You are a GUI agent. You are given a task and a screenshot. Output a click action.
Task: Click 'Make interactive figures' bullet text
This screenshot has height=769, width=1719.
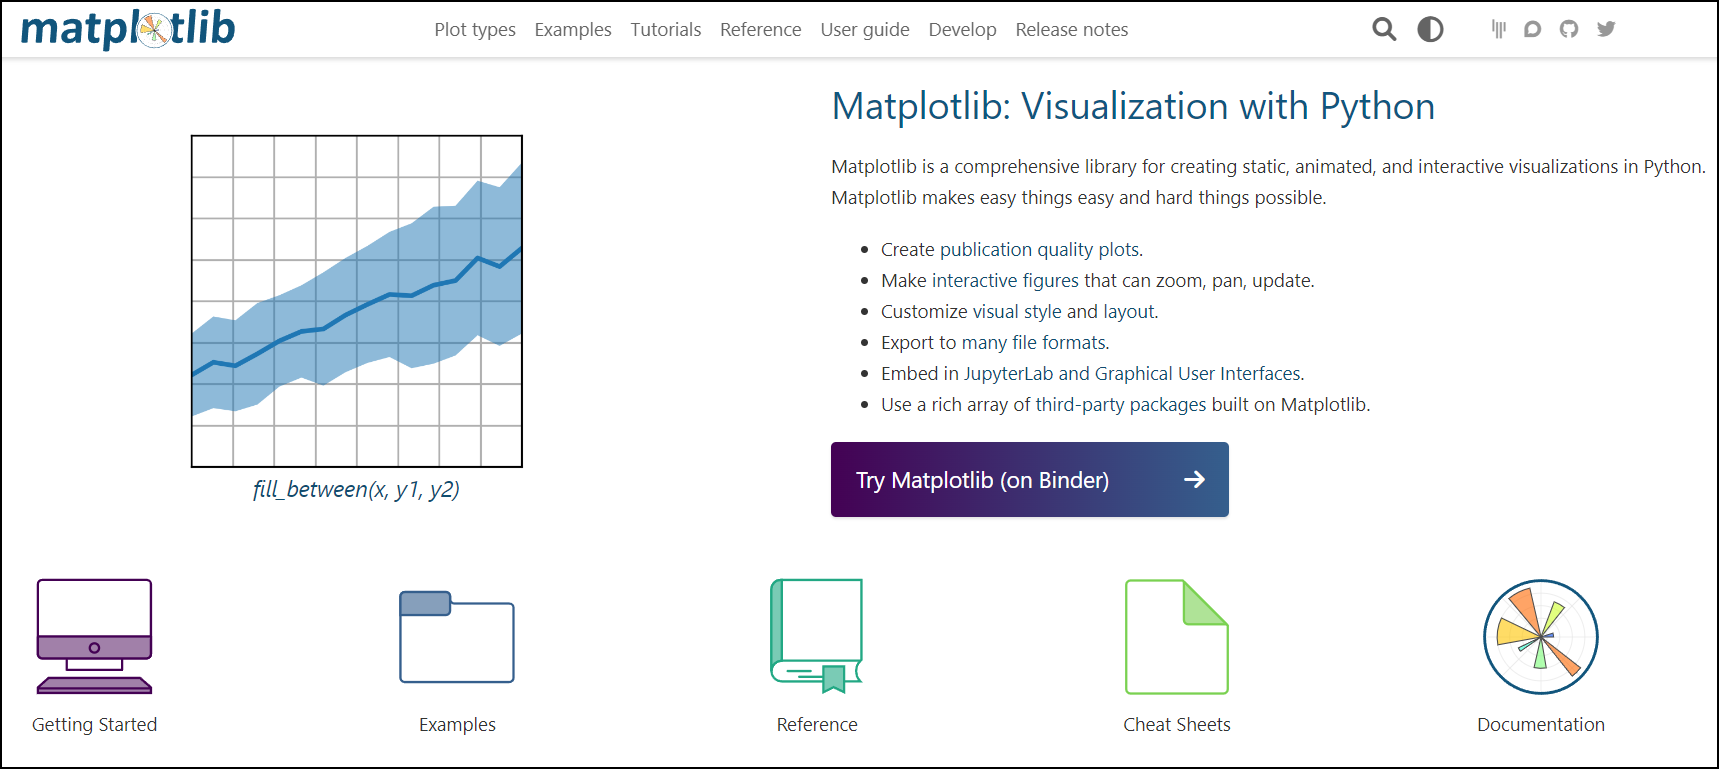(1098, 281)
